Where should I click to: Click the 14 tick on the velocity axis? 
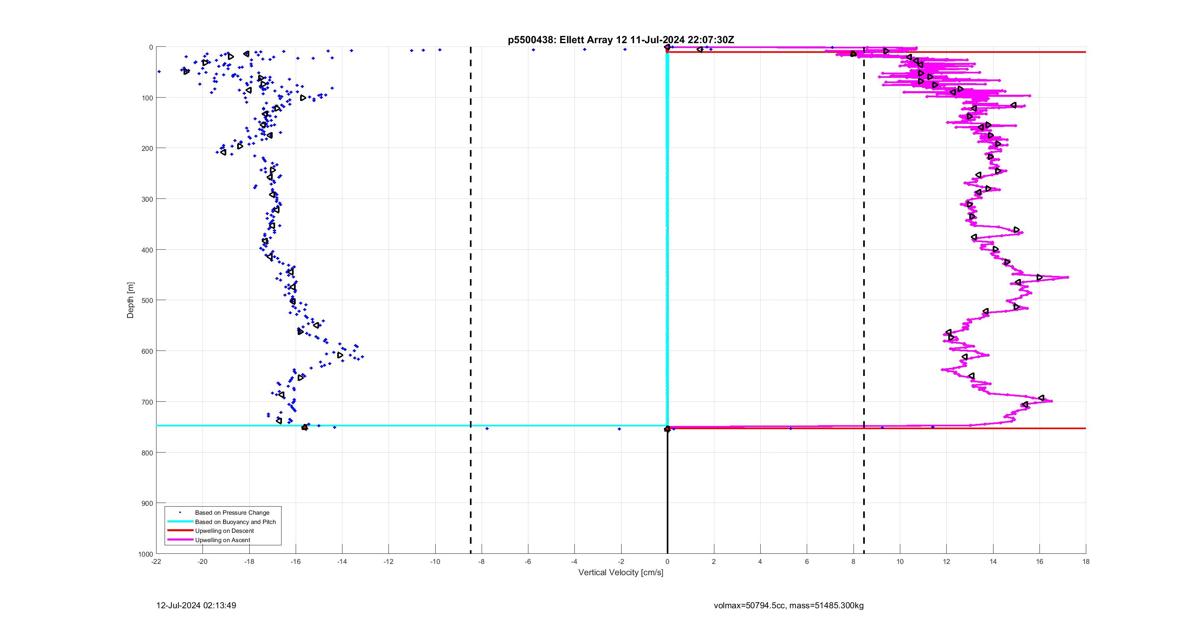tap(993, 562)
